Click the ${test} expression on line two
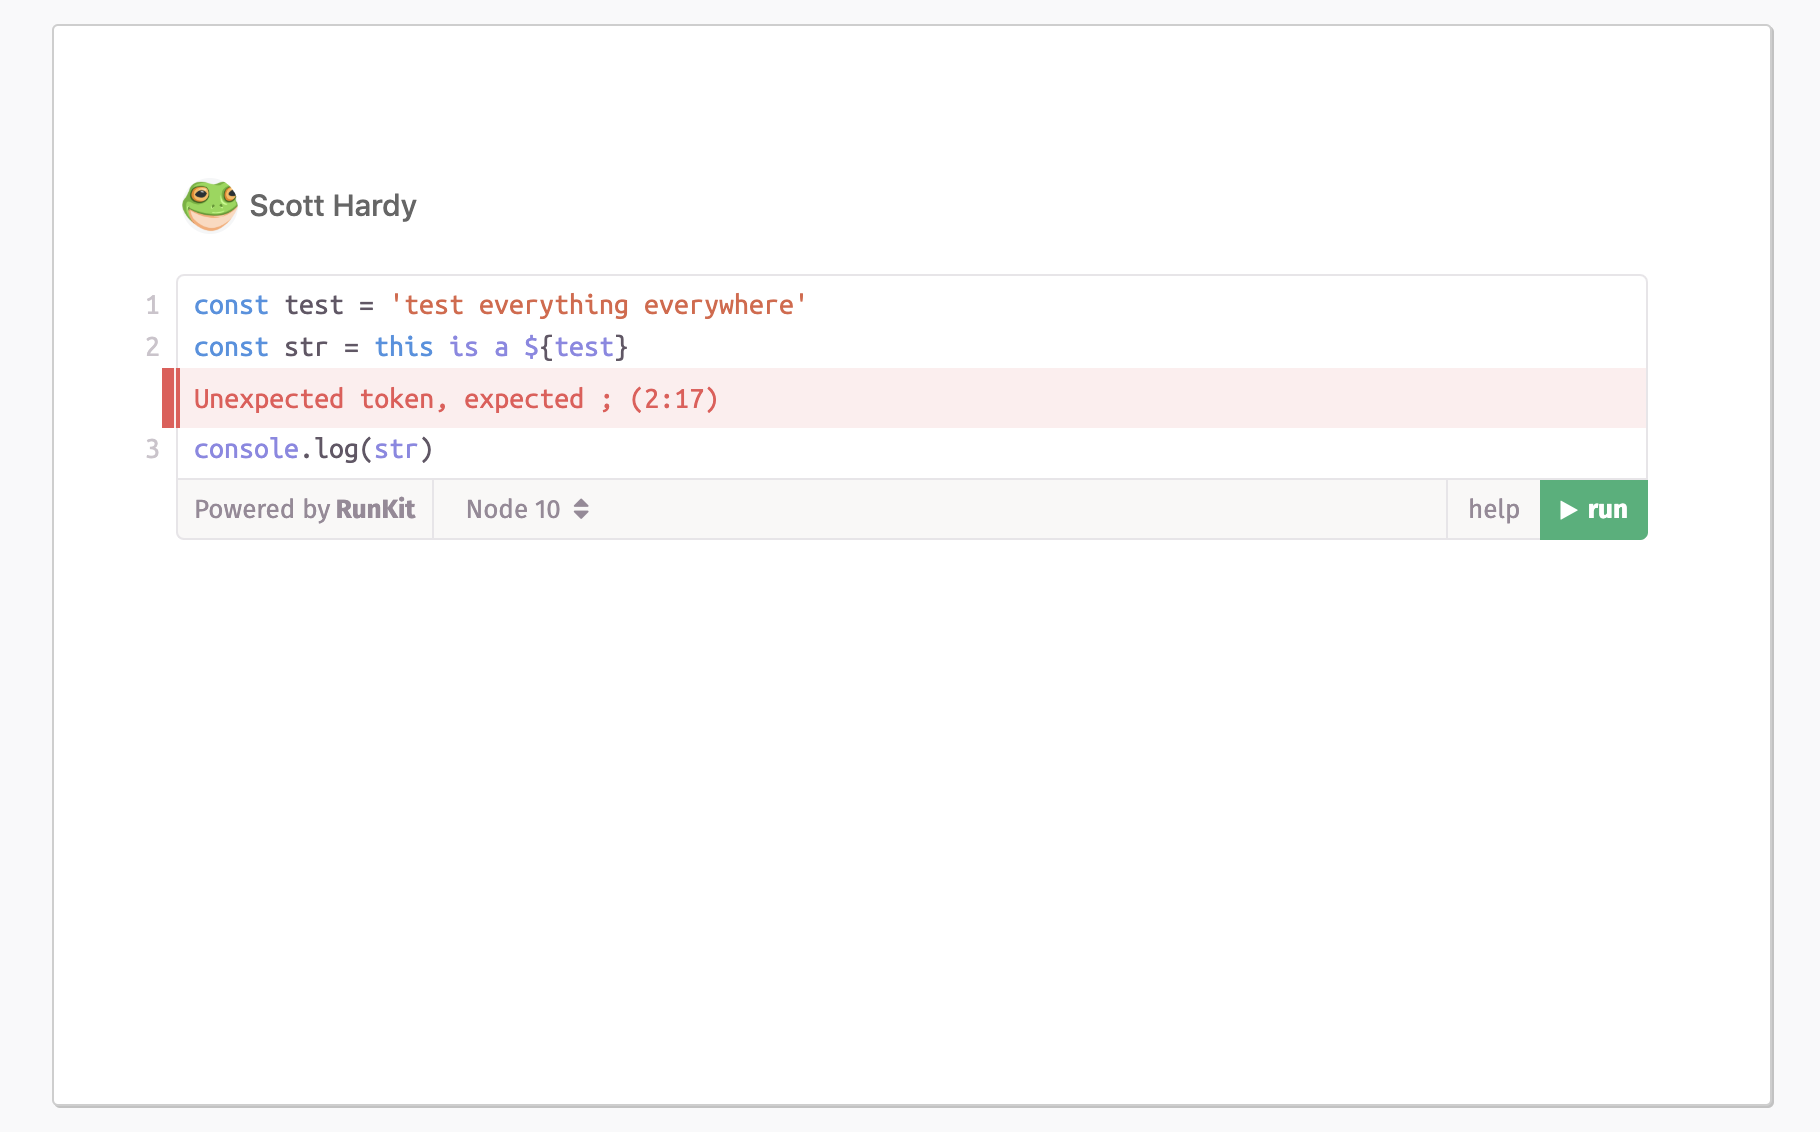 click(576, 347)
